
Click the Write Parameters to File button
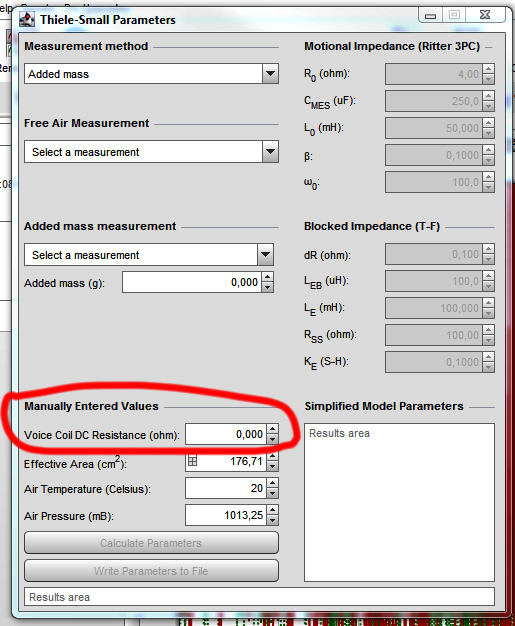(151, 571)
